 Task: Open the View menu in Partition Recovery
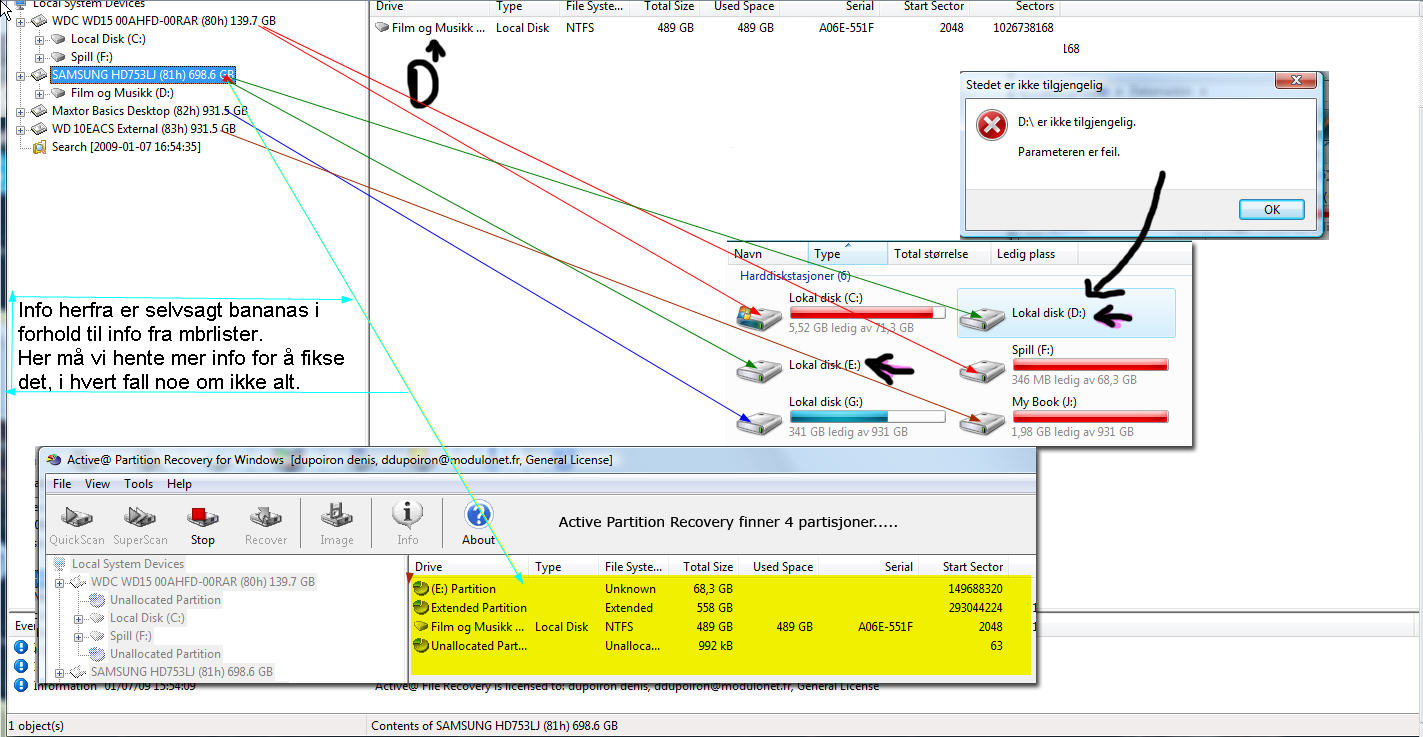point(98,484)
